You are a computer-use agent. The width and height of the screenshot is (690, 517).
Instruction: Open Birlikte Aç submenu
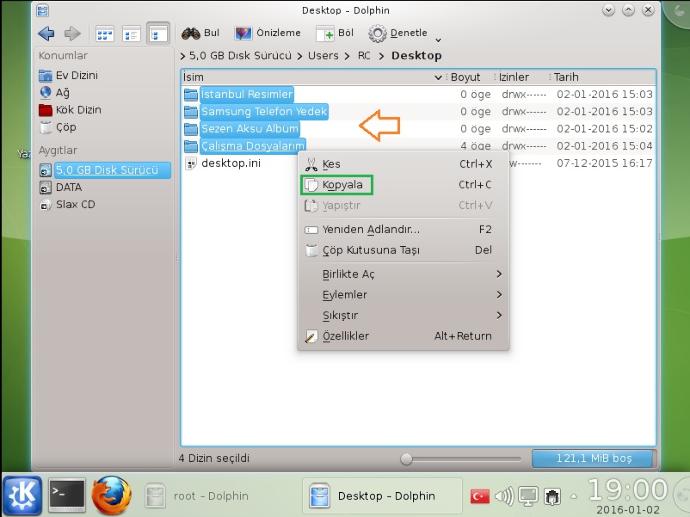[x=403, y=274]
